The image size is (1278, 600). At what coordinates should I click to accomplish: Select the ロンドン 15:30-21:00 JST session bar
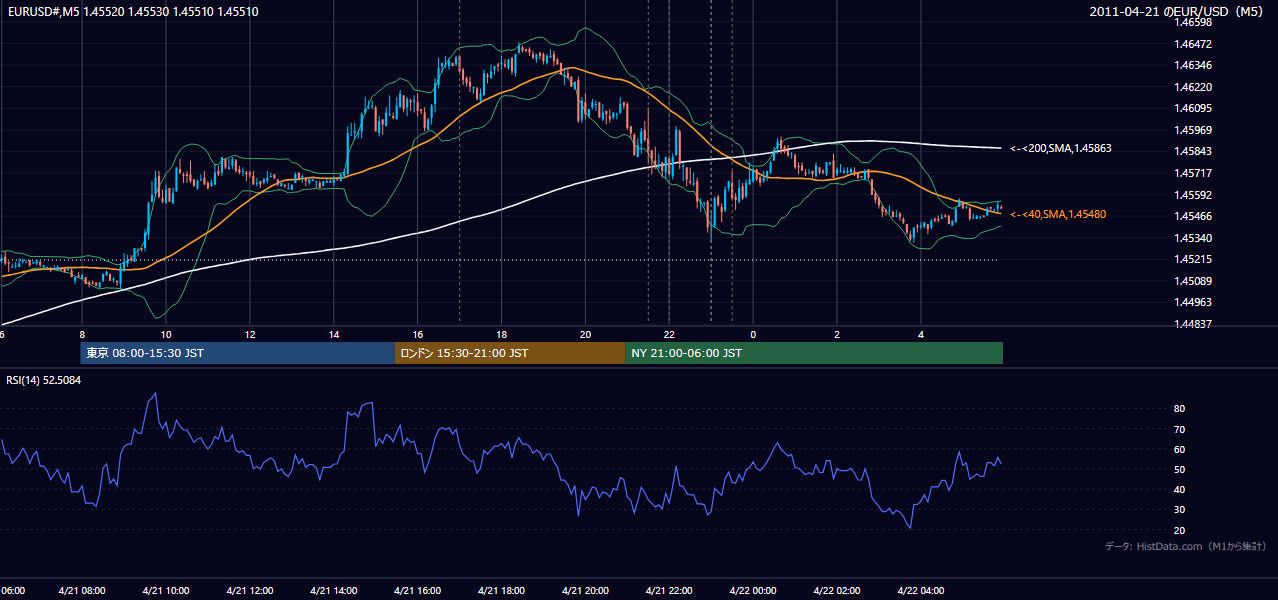(510, 353)
